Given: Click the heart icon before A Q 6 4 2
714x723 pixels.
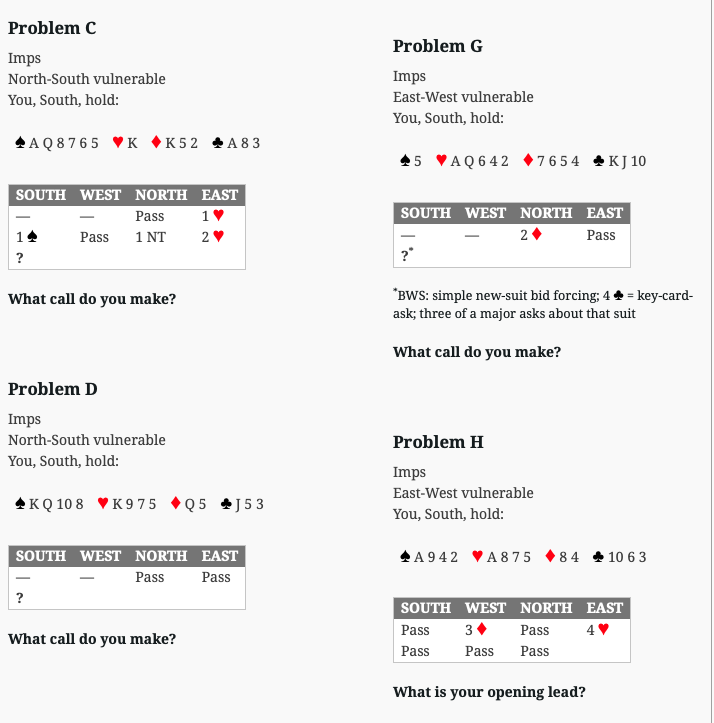Looking at the screenshot, I should [441, 160].
